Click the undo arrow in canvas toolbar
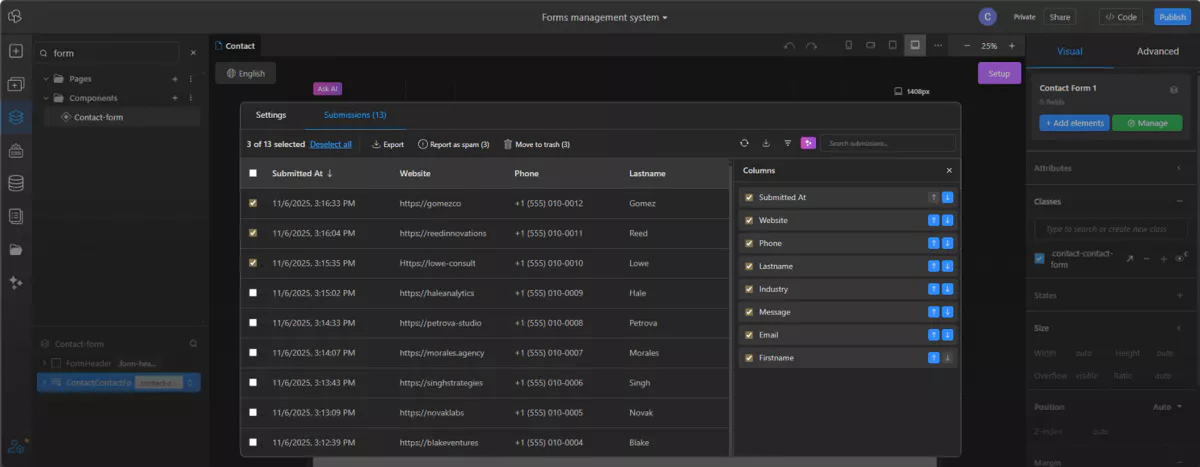This screenshot has height=467, width=1200. point(789,46)
